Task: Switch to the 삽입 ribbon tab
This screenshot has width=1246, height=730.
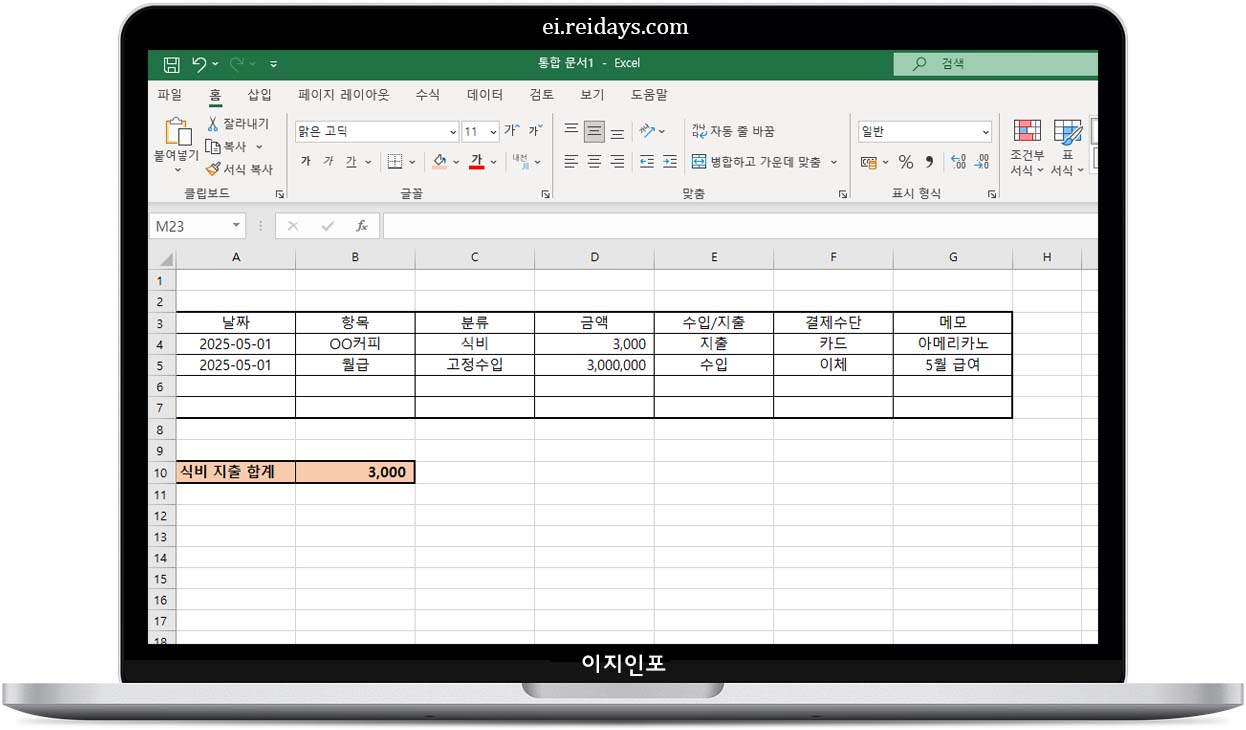Action: [x=258, y=95]
